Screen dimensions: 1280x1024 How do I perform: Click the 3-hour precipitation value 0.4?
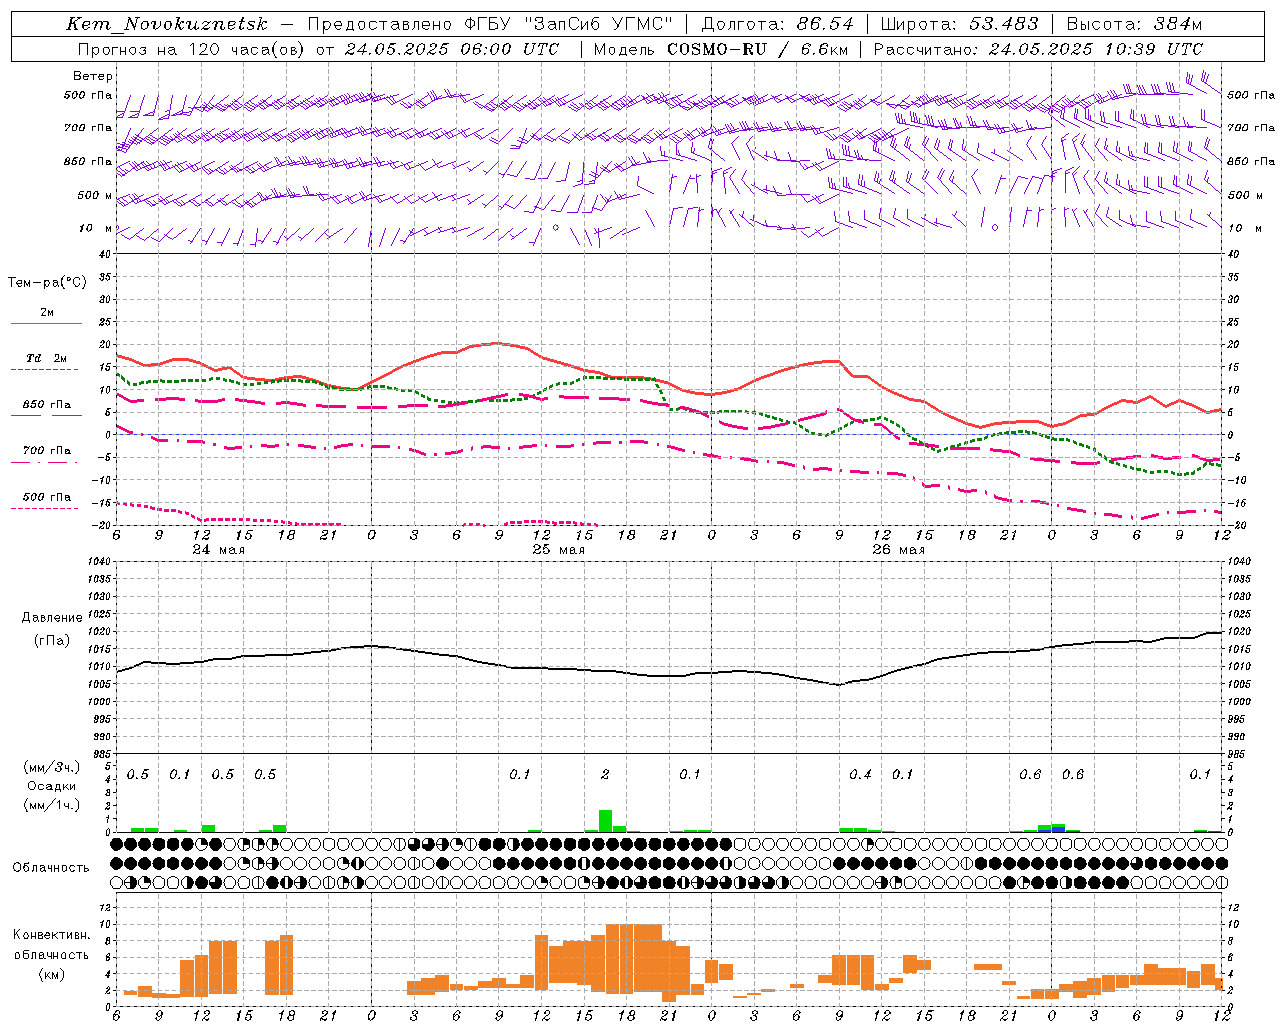(x=860, y=775)
